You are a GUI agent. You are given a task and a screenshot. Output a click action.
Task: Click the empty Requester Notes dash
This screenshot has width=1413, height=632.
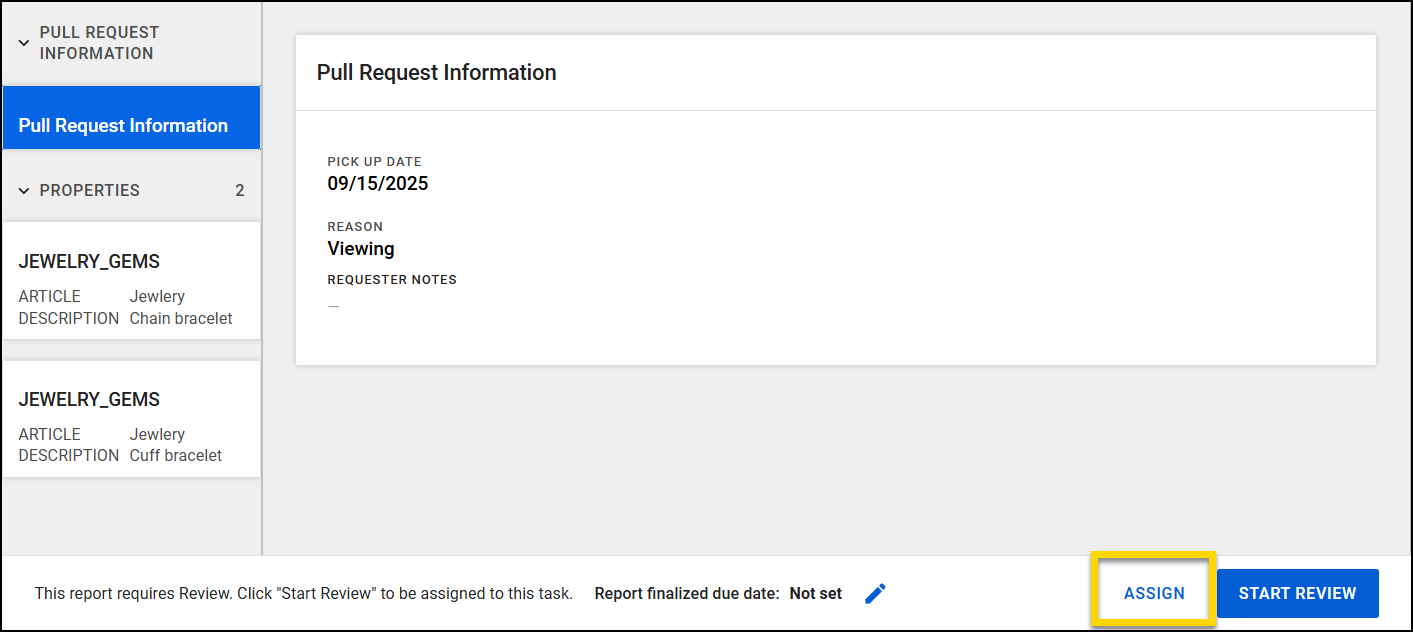[334, 306]
